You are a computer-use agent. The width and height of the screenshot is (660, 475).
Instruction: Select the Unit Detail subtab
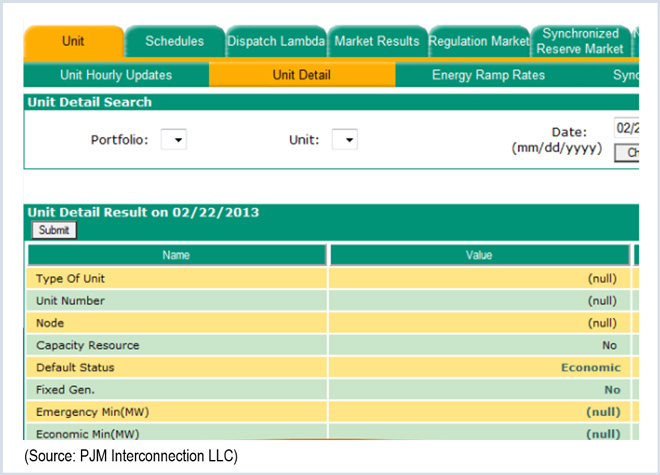tap(301, 75)
